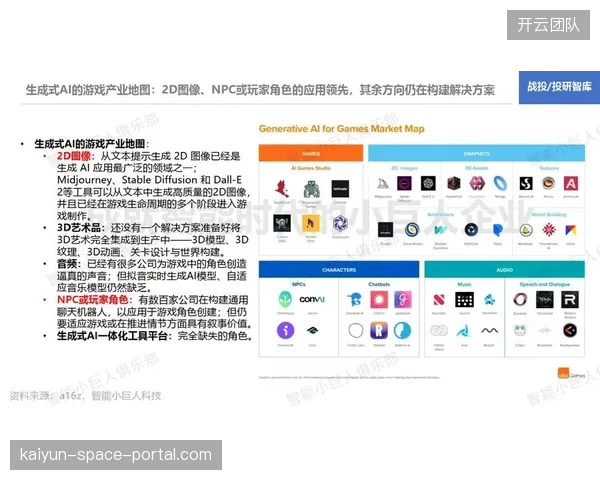Click the Mubert wave line logo
The height and width of the screenshot is (480, 600).
point(489,330)
